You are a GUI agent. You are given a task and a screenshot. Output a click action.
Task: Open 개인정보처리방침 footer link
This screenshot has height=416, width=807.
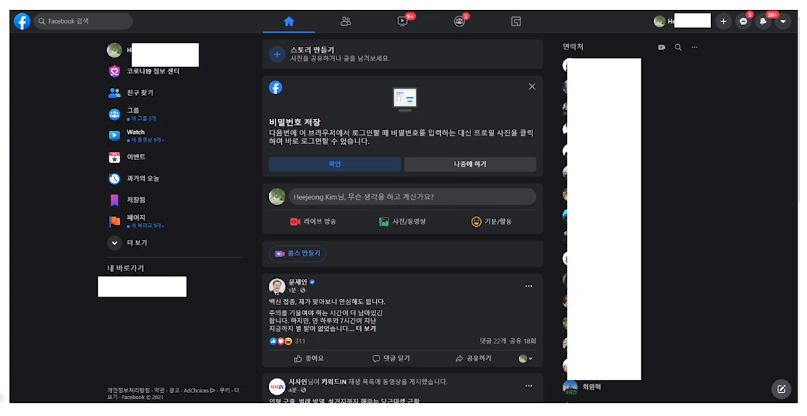pos(128,391)
